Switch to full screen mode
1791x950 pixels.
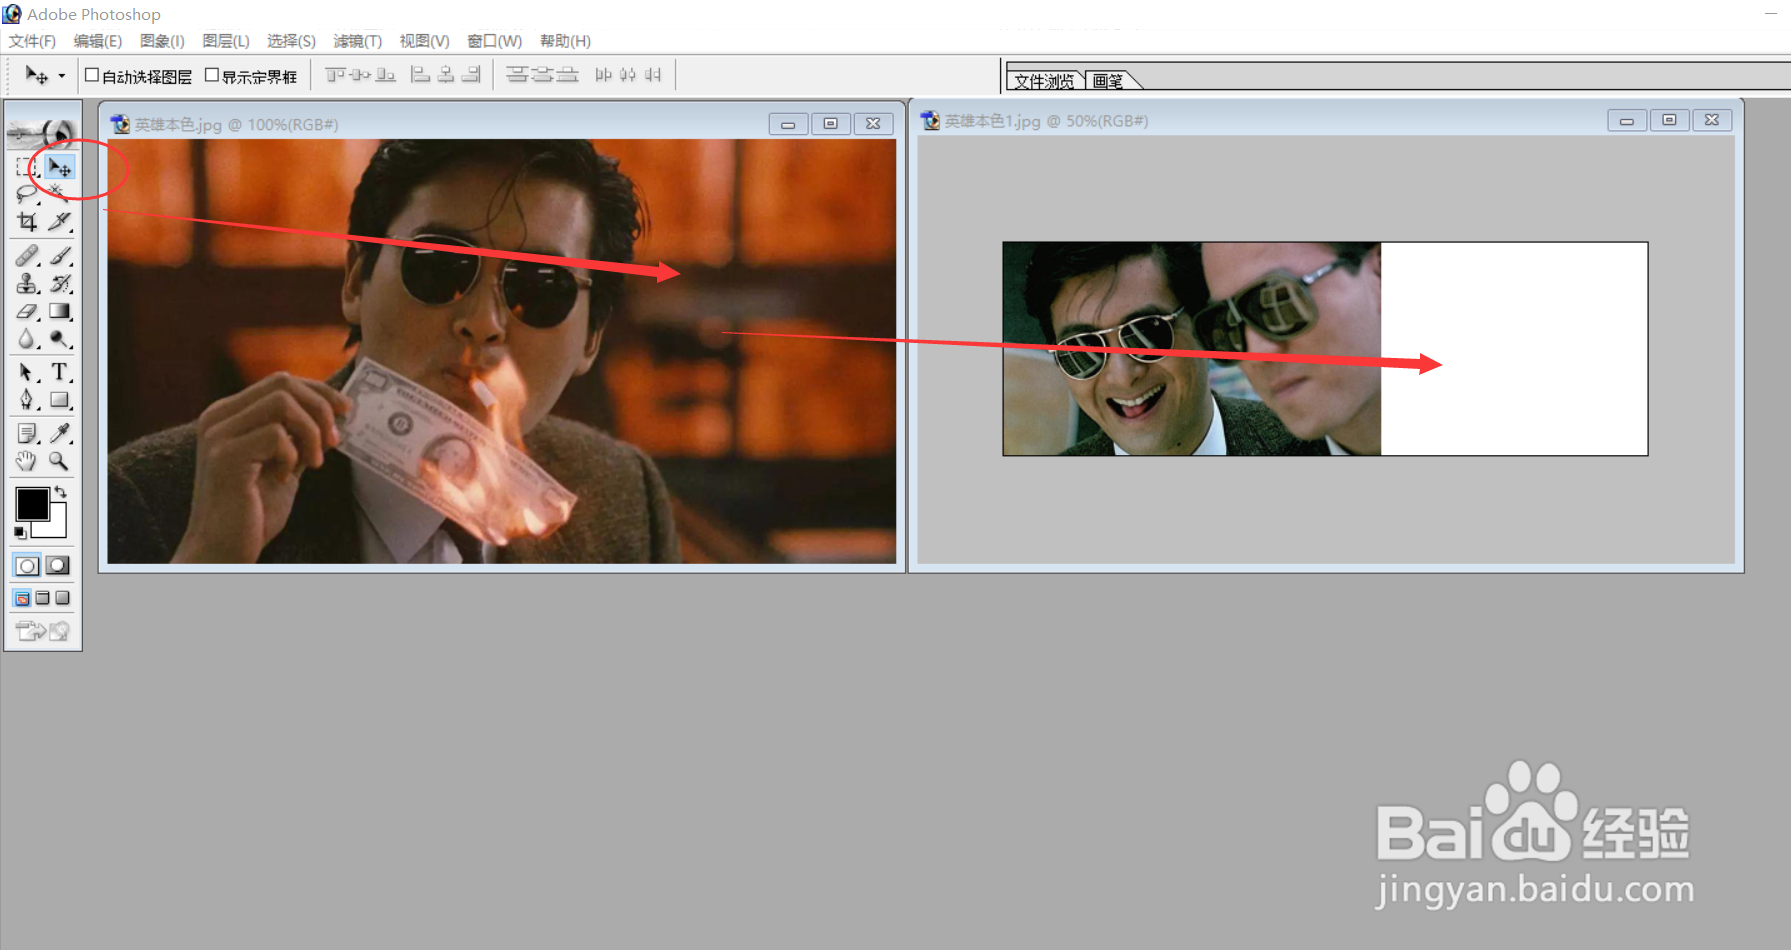tap(62, 598)
